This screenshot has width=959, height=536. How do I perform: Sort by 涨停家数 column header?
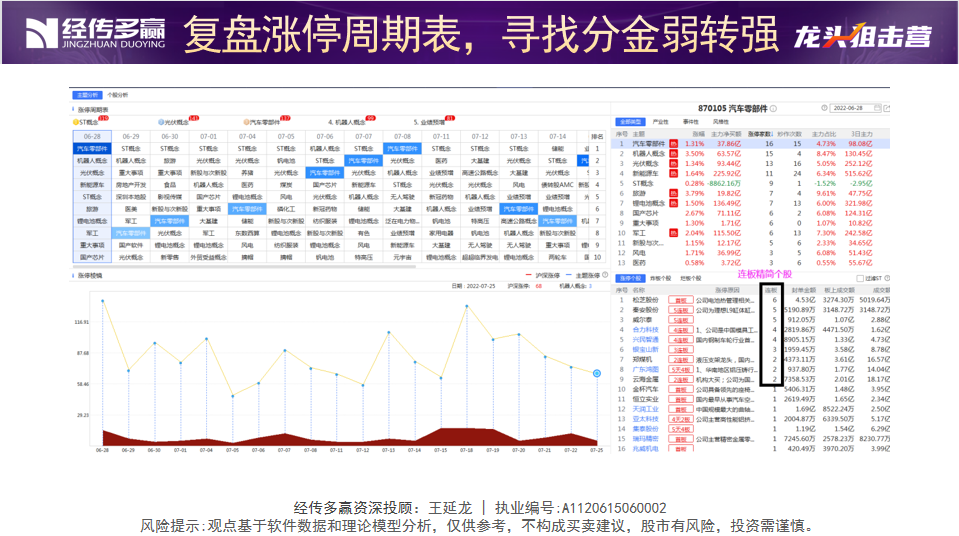click(759, 133)
